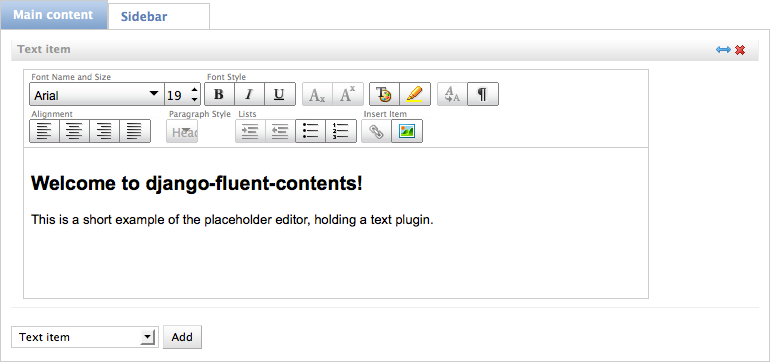Insert a numbered list
This screenshot has height=362, width=770.
pyautogui.click(x=341, y=131)
